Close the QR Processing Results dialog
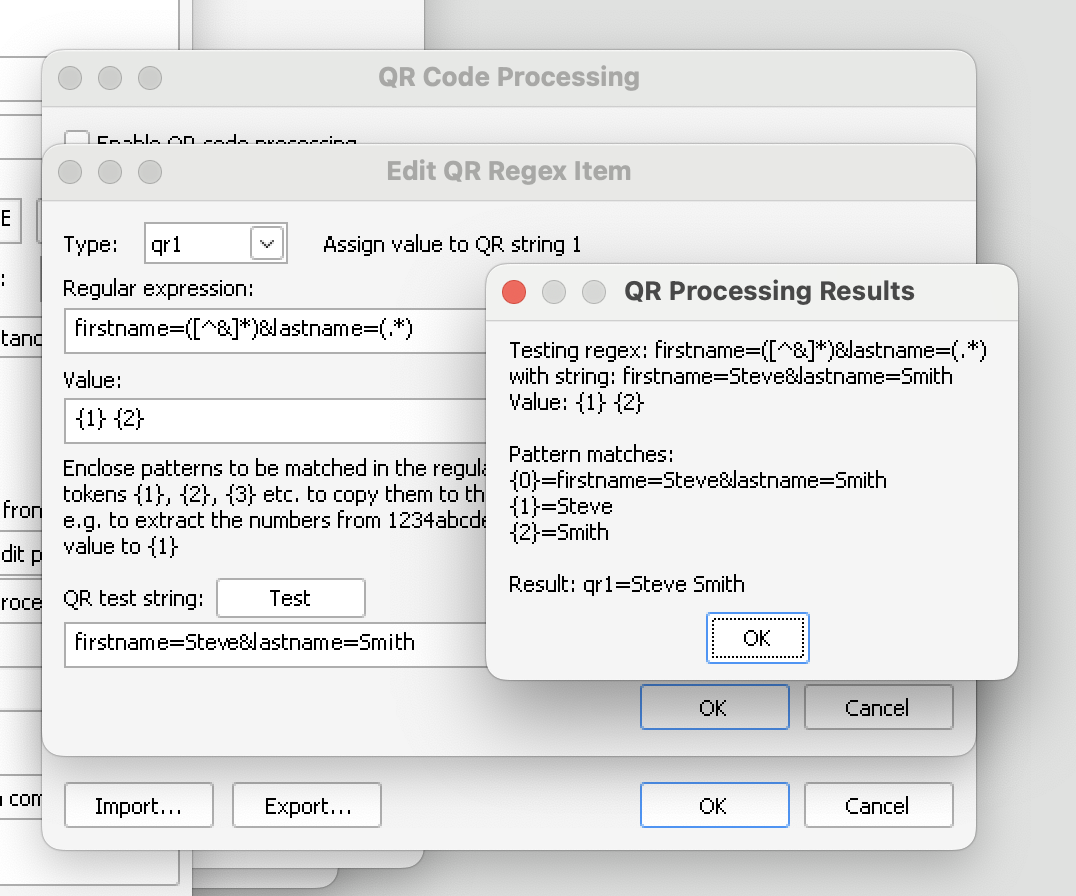Screen dimensions: 1076x896 pos(514,292)
